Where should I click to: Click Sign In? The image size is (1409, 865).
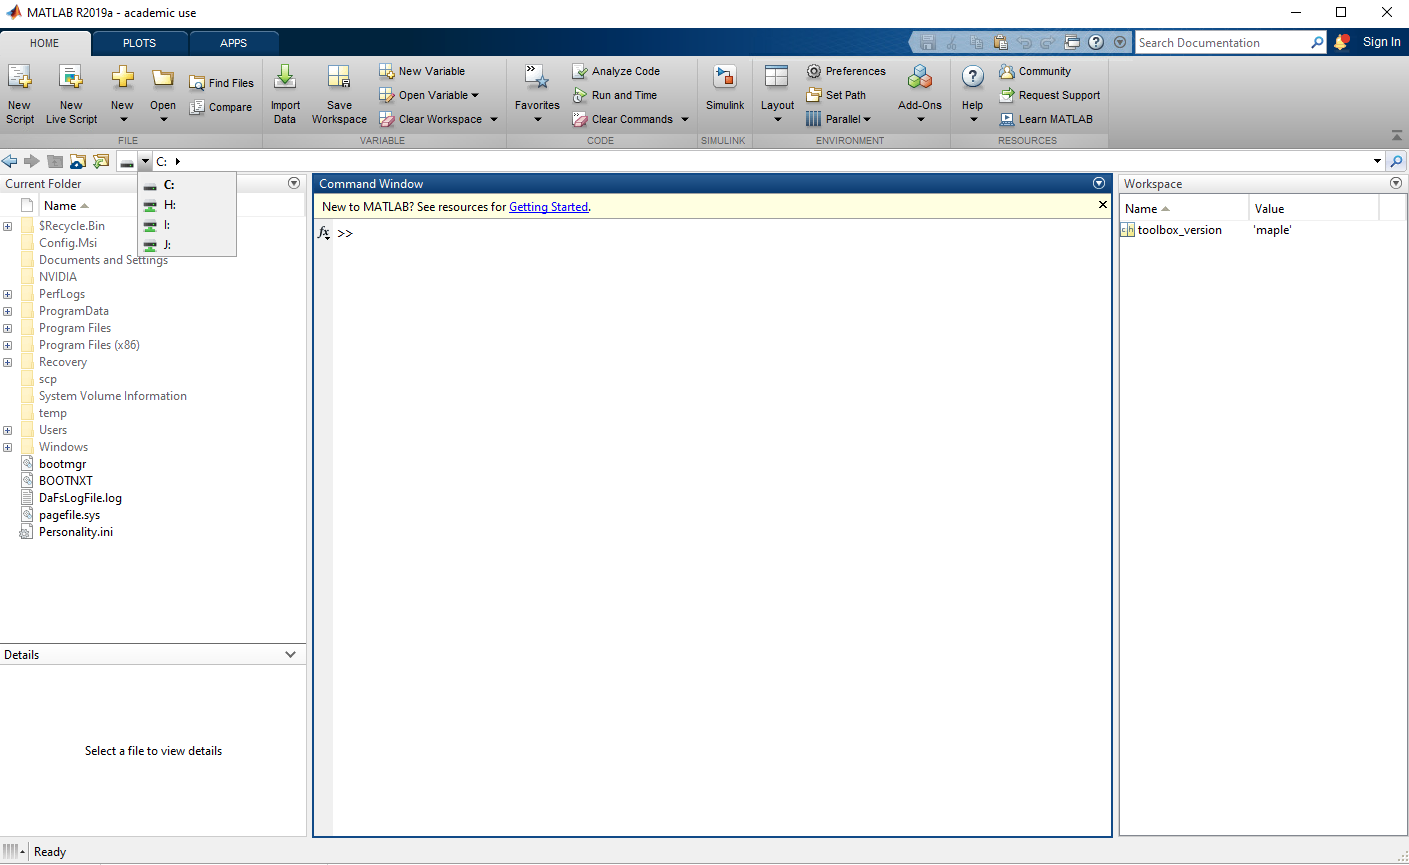(x=1381, y=42)
